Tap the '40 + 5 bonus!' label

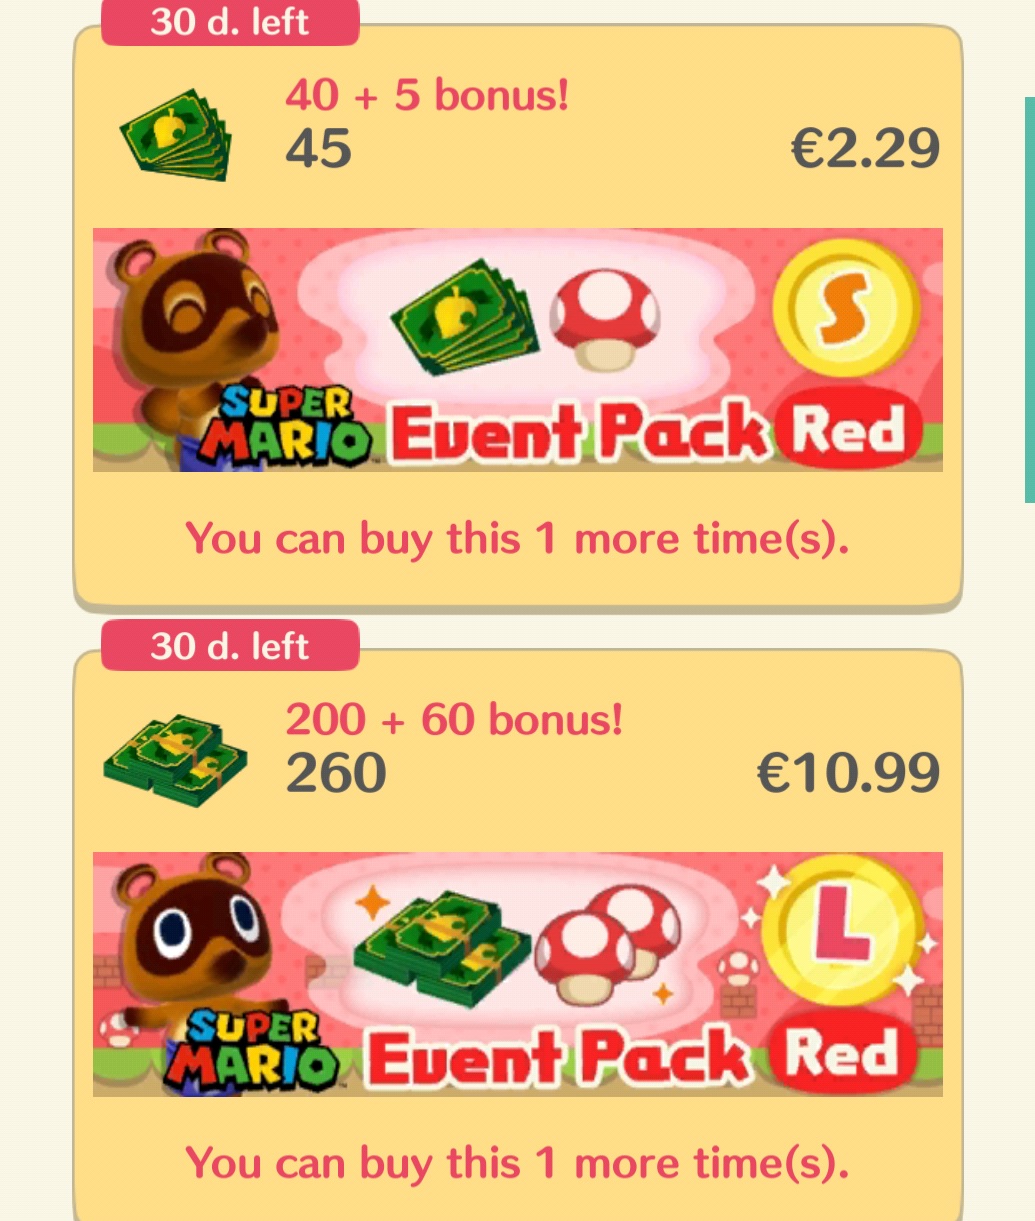tap(427, 95)
